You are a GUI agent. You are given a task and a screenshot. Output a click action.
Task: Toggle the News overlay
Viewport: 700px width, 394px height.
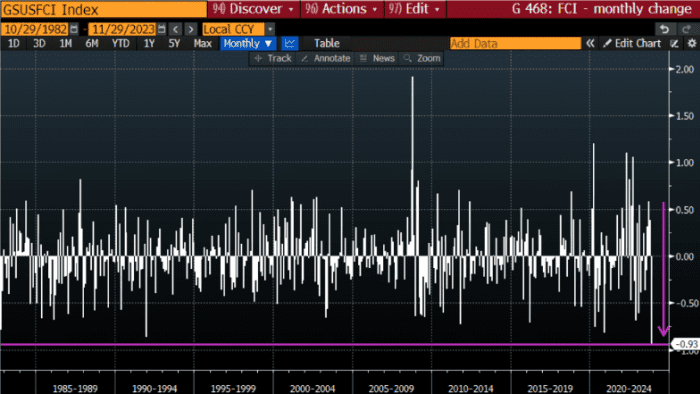[378, 58]
